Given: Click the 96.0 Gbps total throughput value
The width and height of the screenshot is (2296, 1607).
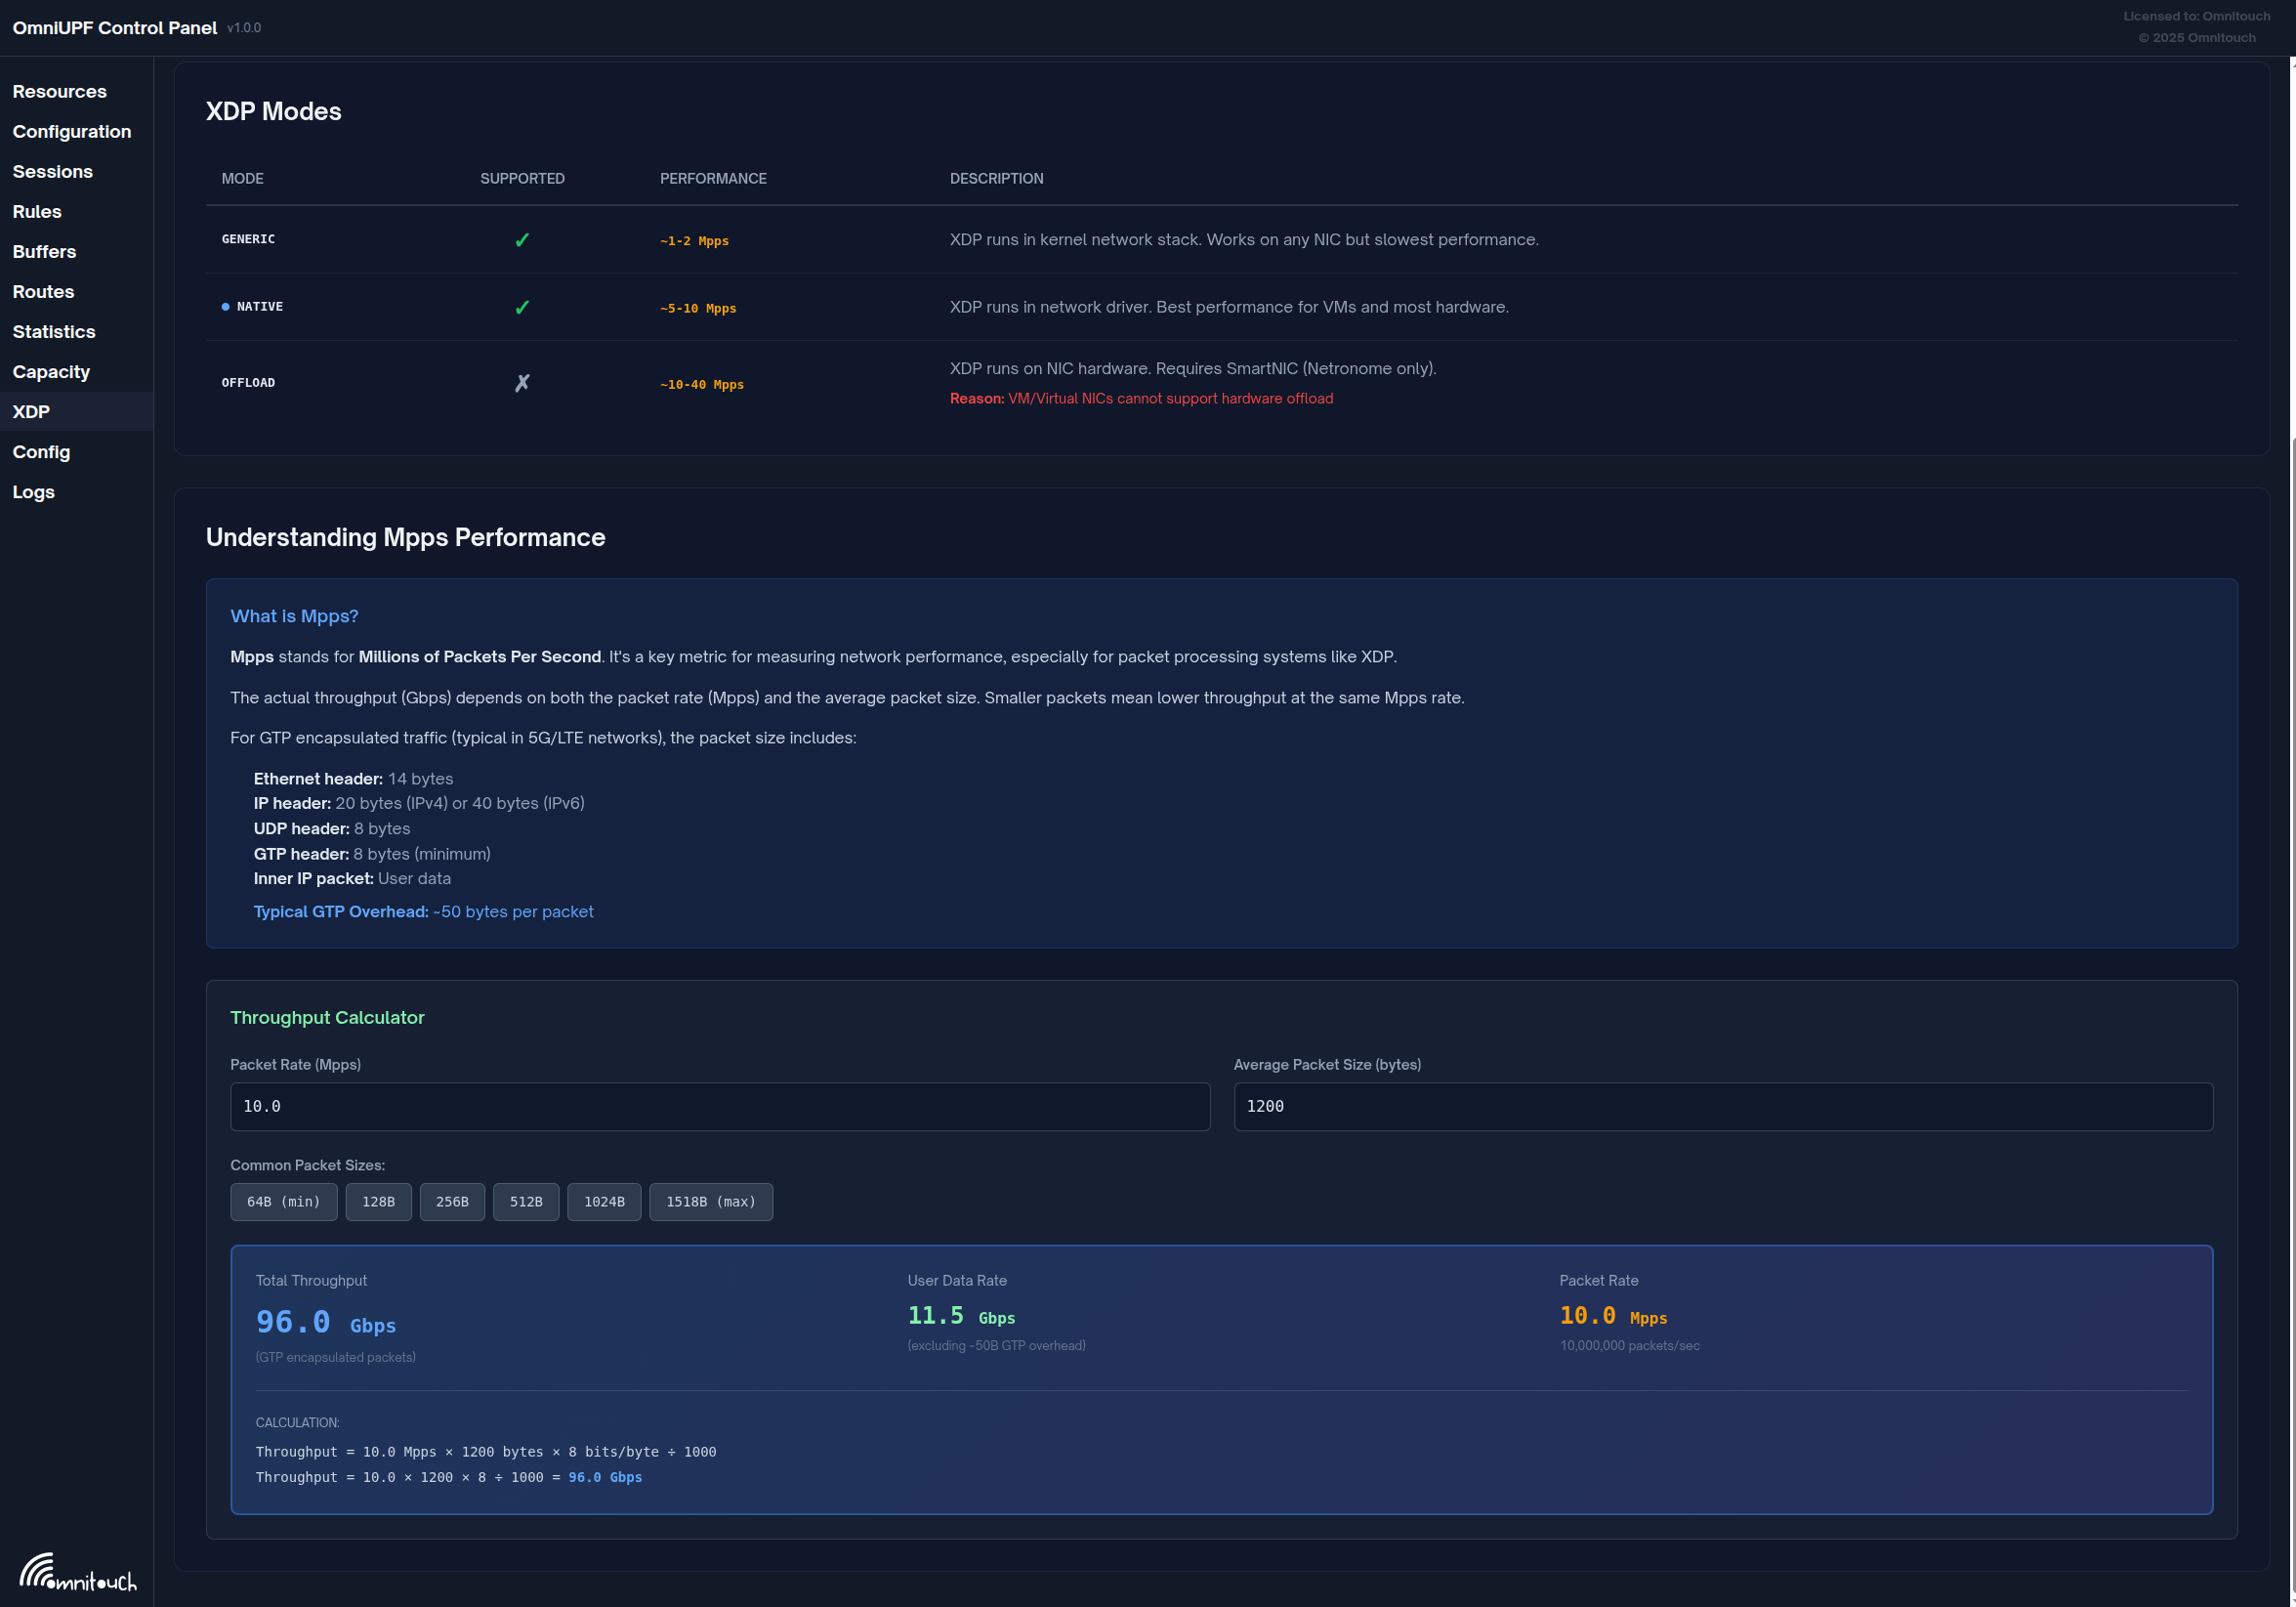Looking at the screenshot, I should point(326,1322).
